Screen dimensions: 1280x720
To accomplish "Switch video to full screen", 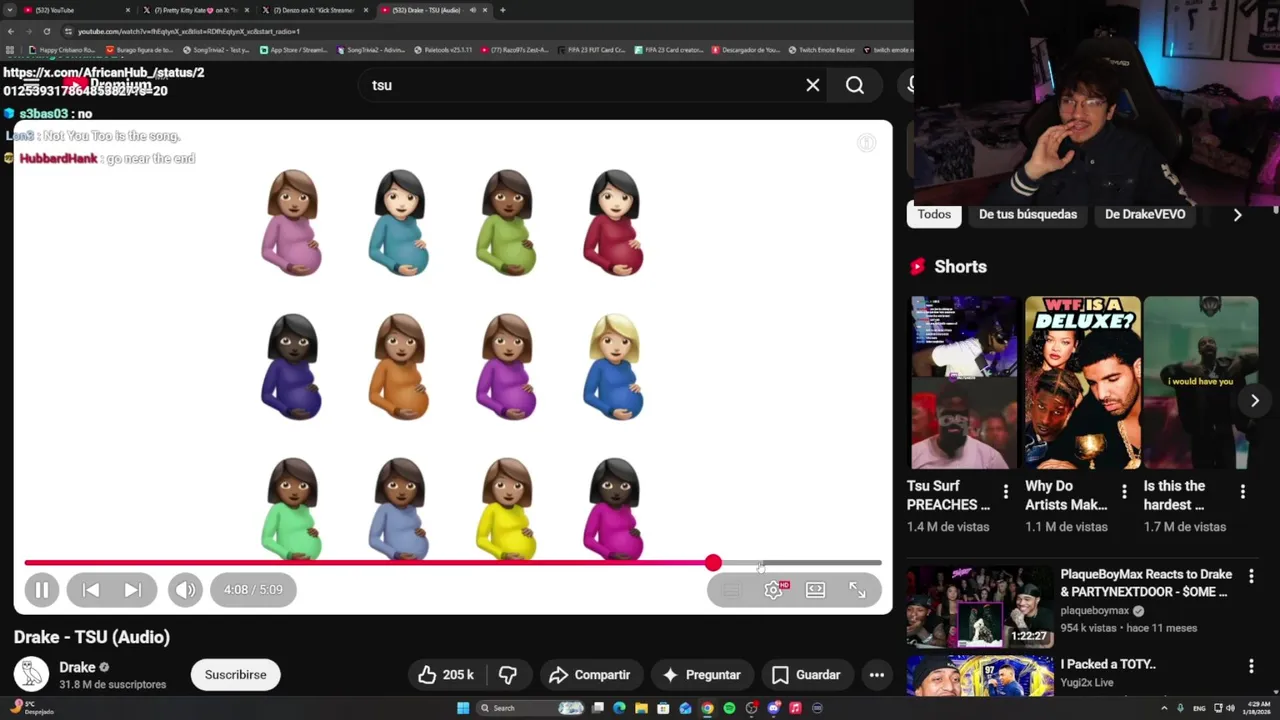I will click(x=858, y=590).
